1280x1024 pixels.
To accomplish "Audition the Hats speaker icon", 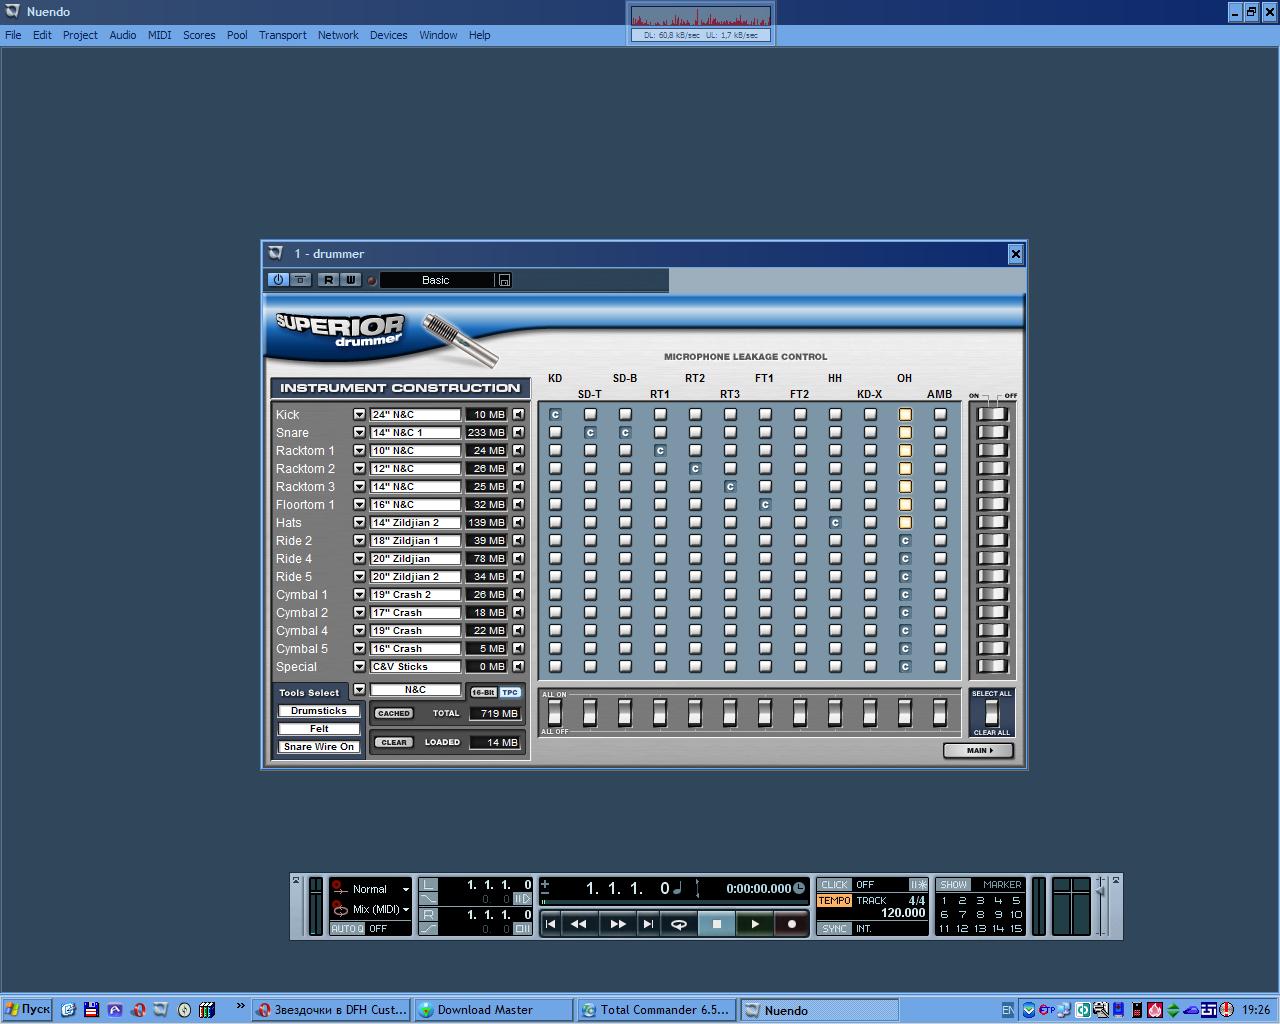I will point(518,522).
